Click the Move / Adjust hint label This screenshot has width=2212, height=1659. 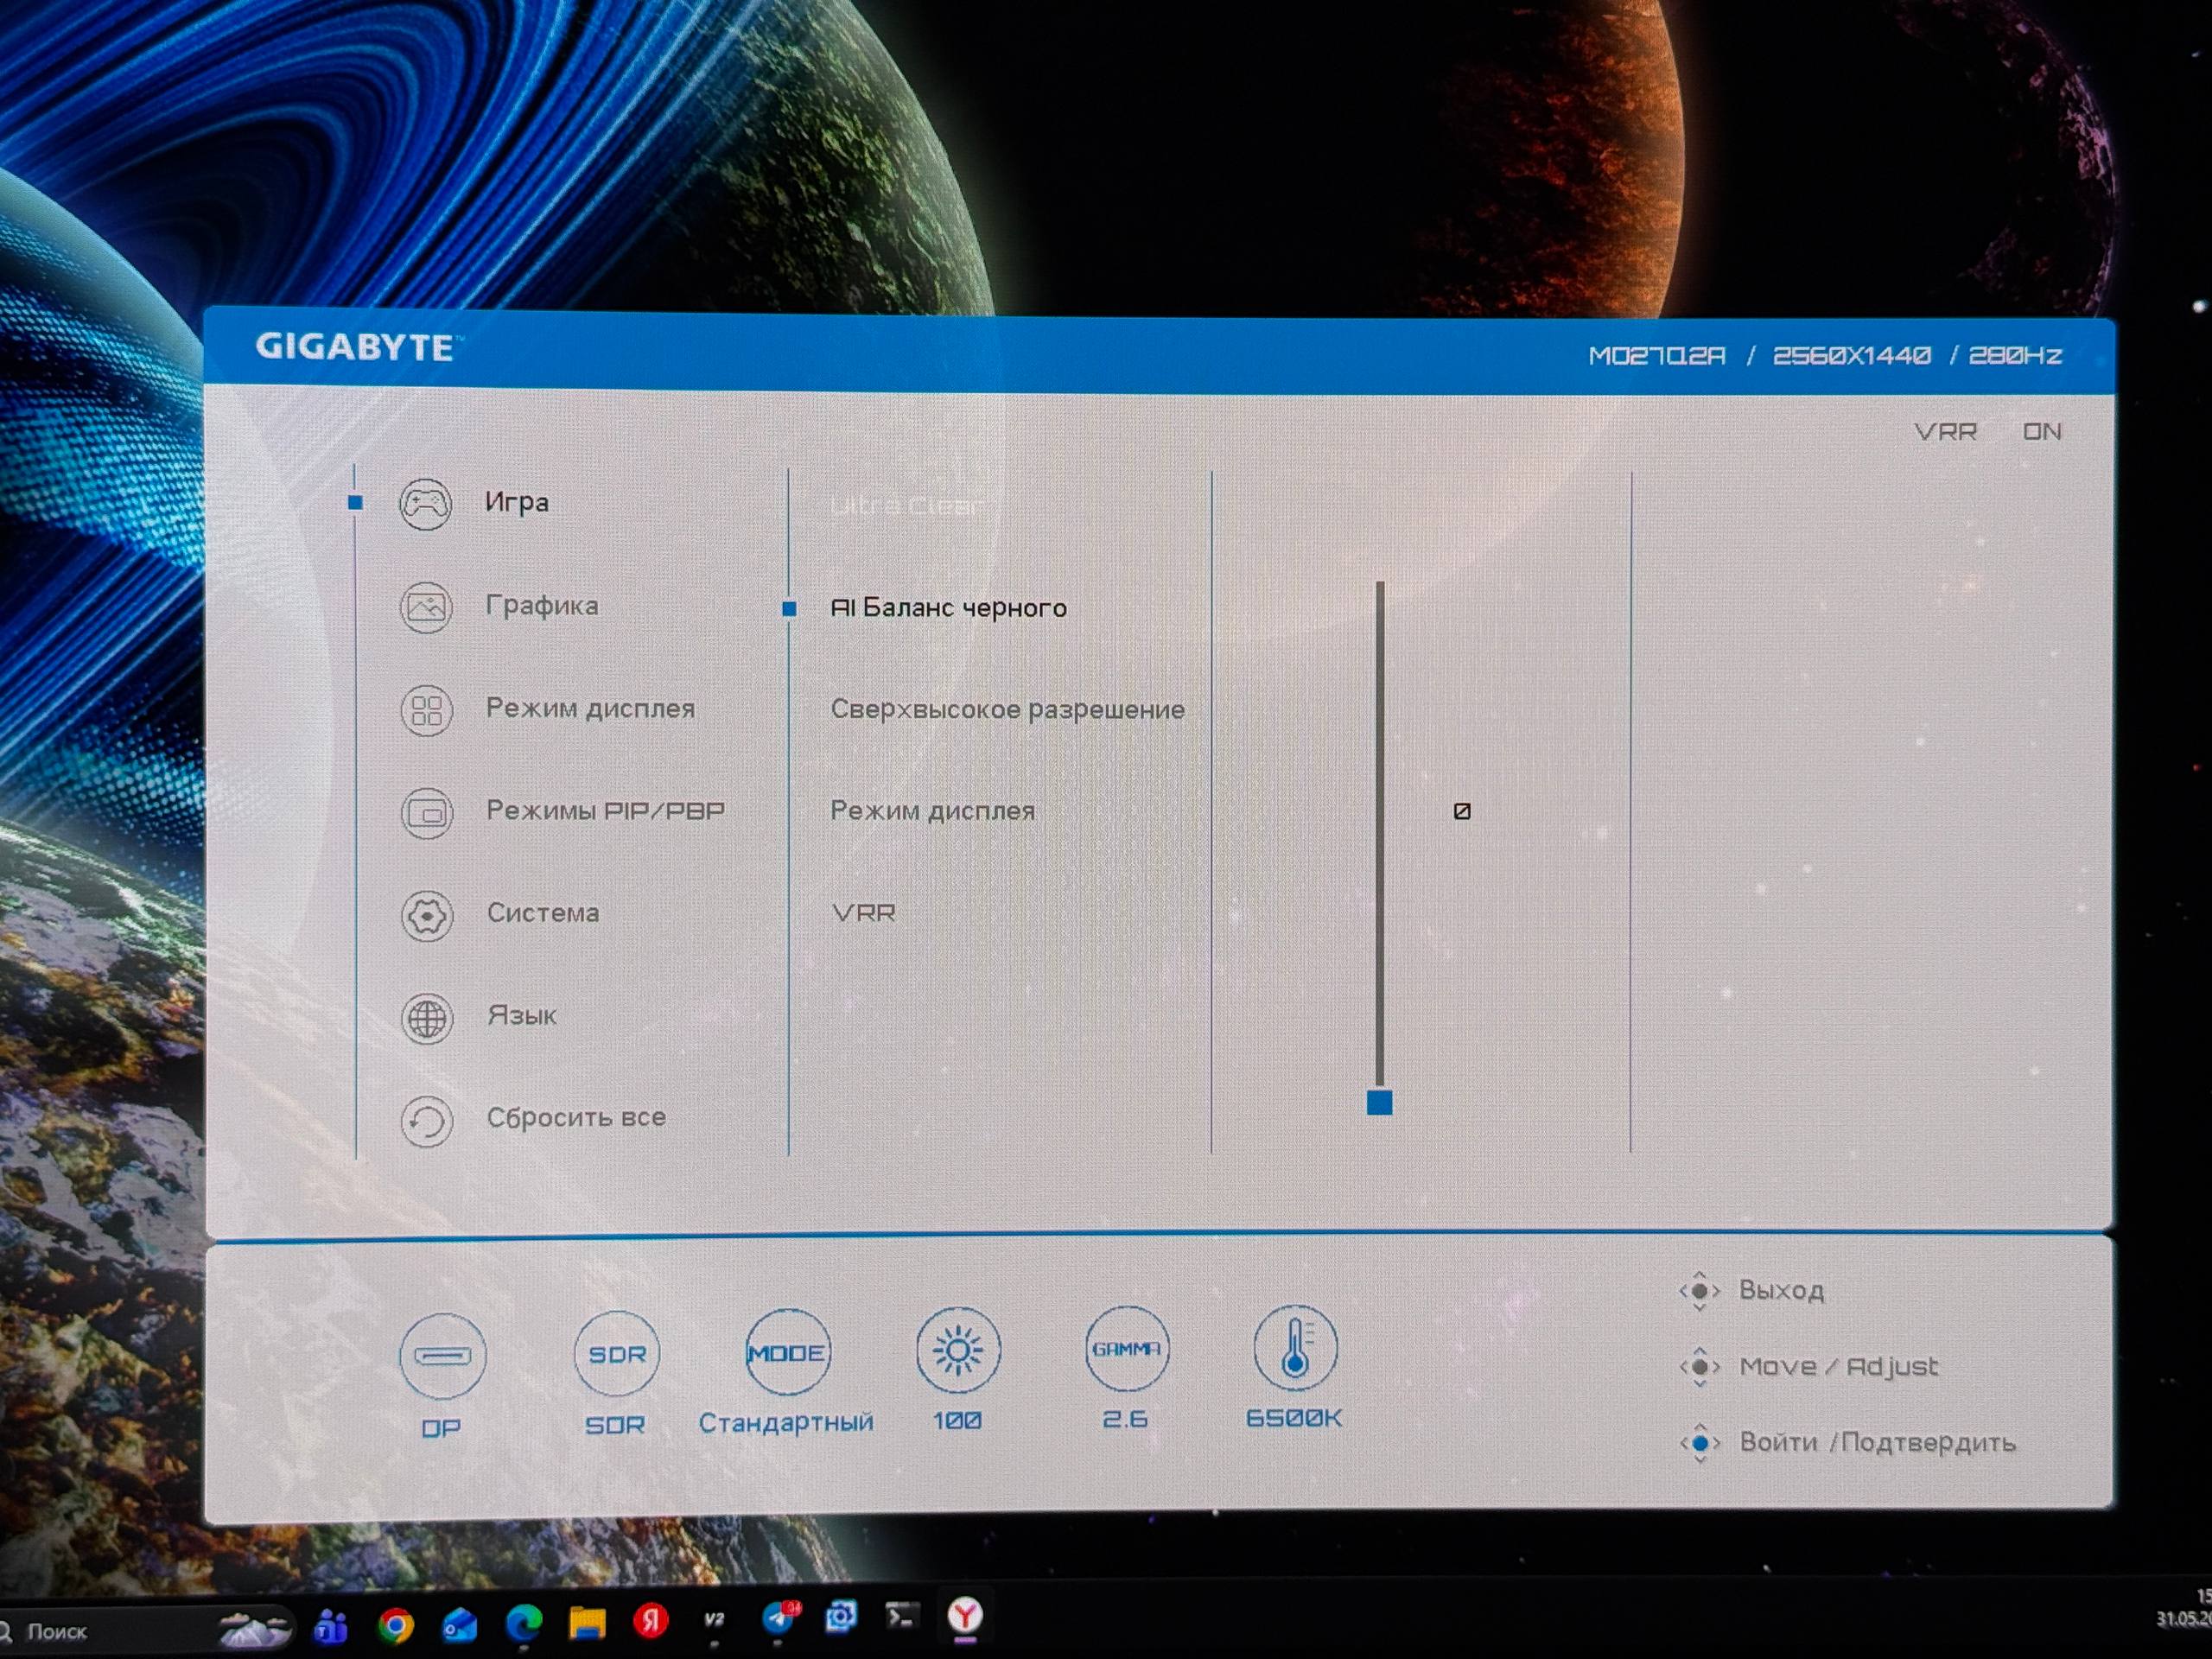(1839, 1367)
